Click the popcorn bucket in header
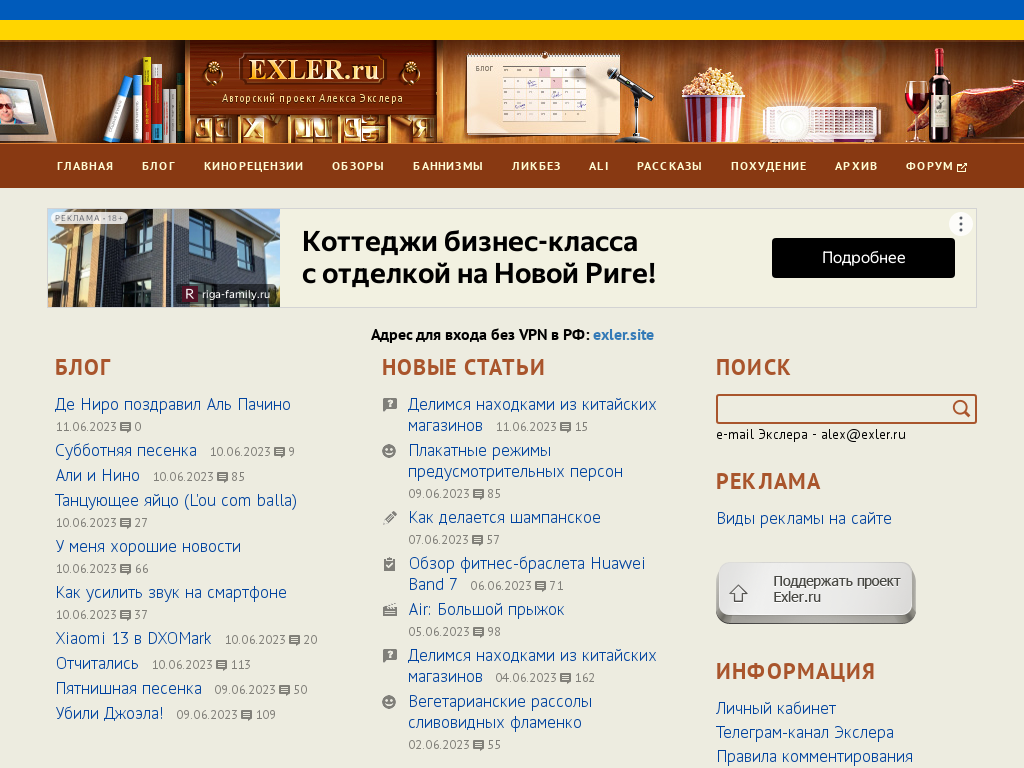 click(x=712, y=104)
